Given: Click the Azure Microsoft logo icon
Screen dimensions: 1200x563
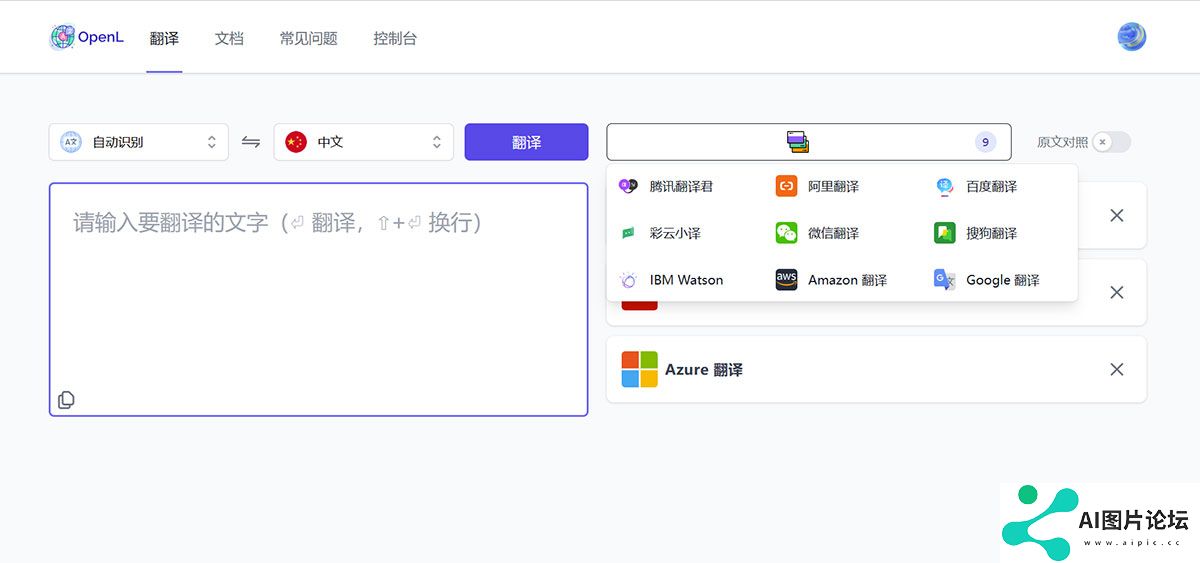Looking at the screenshot, I should [639, 369].
